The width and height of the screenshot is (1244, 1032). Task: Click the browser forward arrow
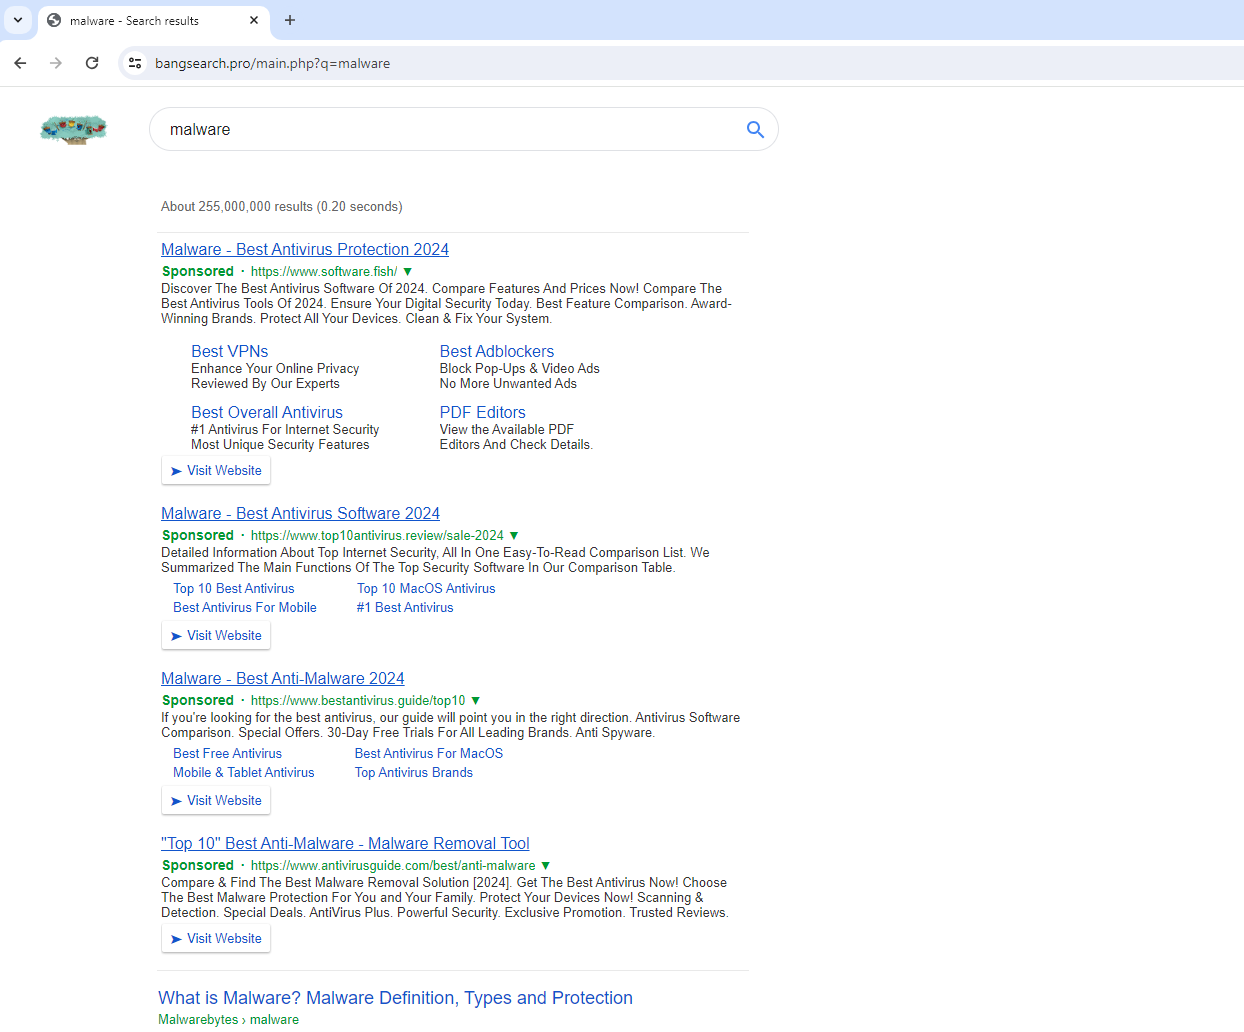[x=56, y=63]
